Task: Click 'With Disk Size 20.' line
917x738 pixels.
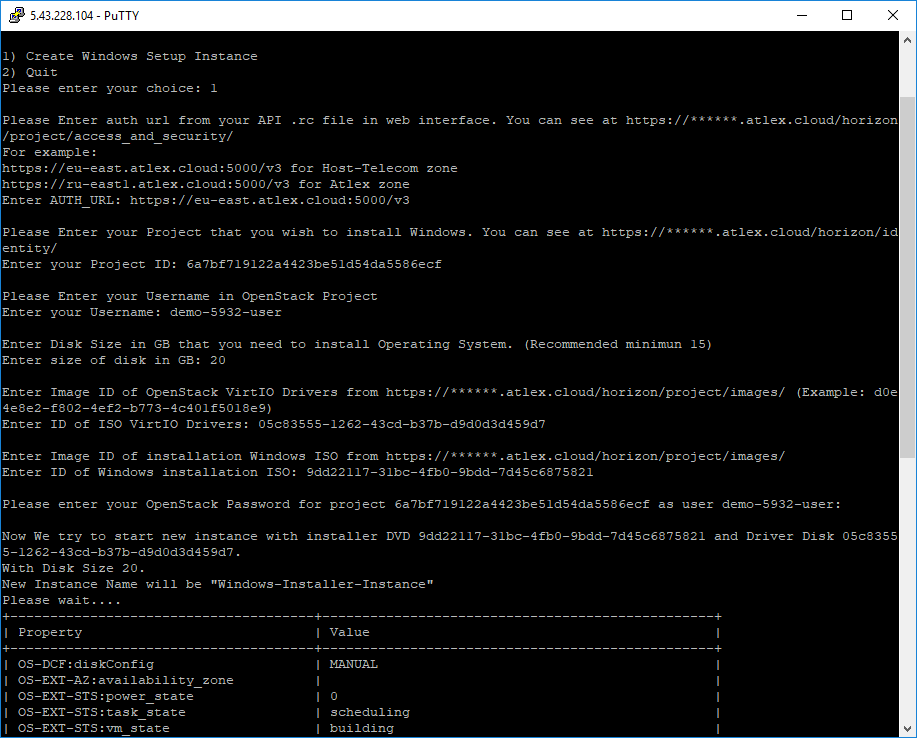Action: pyautogui.click(x=74, y=568)
